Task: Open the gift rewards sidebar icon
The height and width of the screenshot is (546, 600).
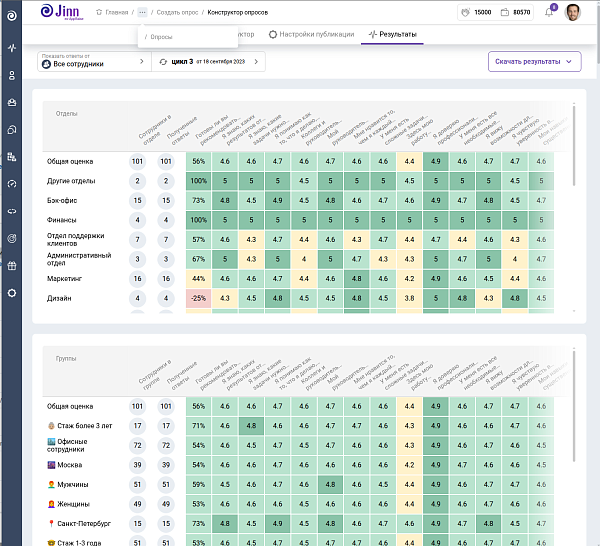Action: coord(11,266)
